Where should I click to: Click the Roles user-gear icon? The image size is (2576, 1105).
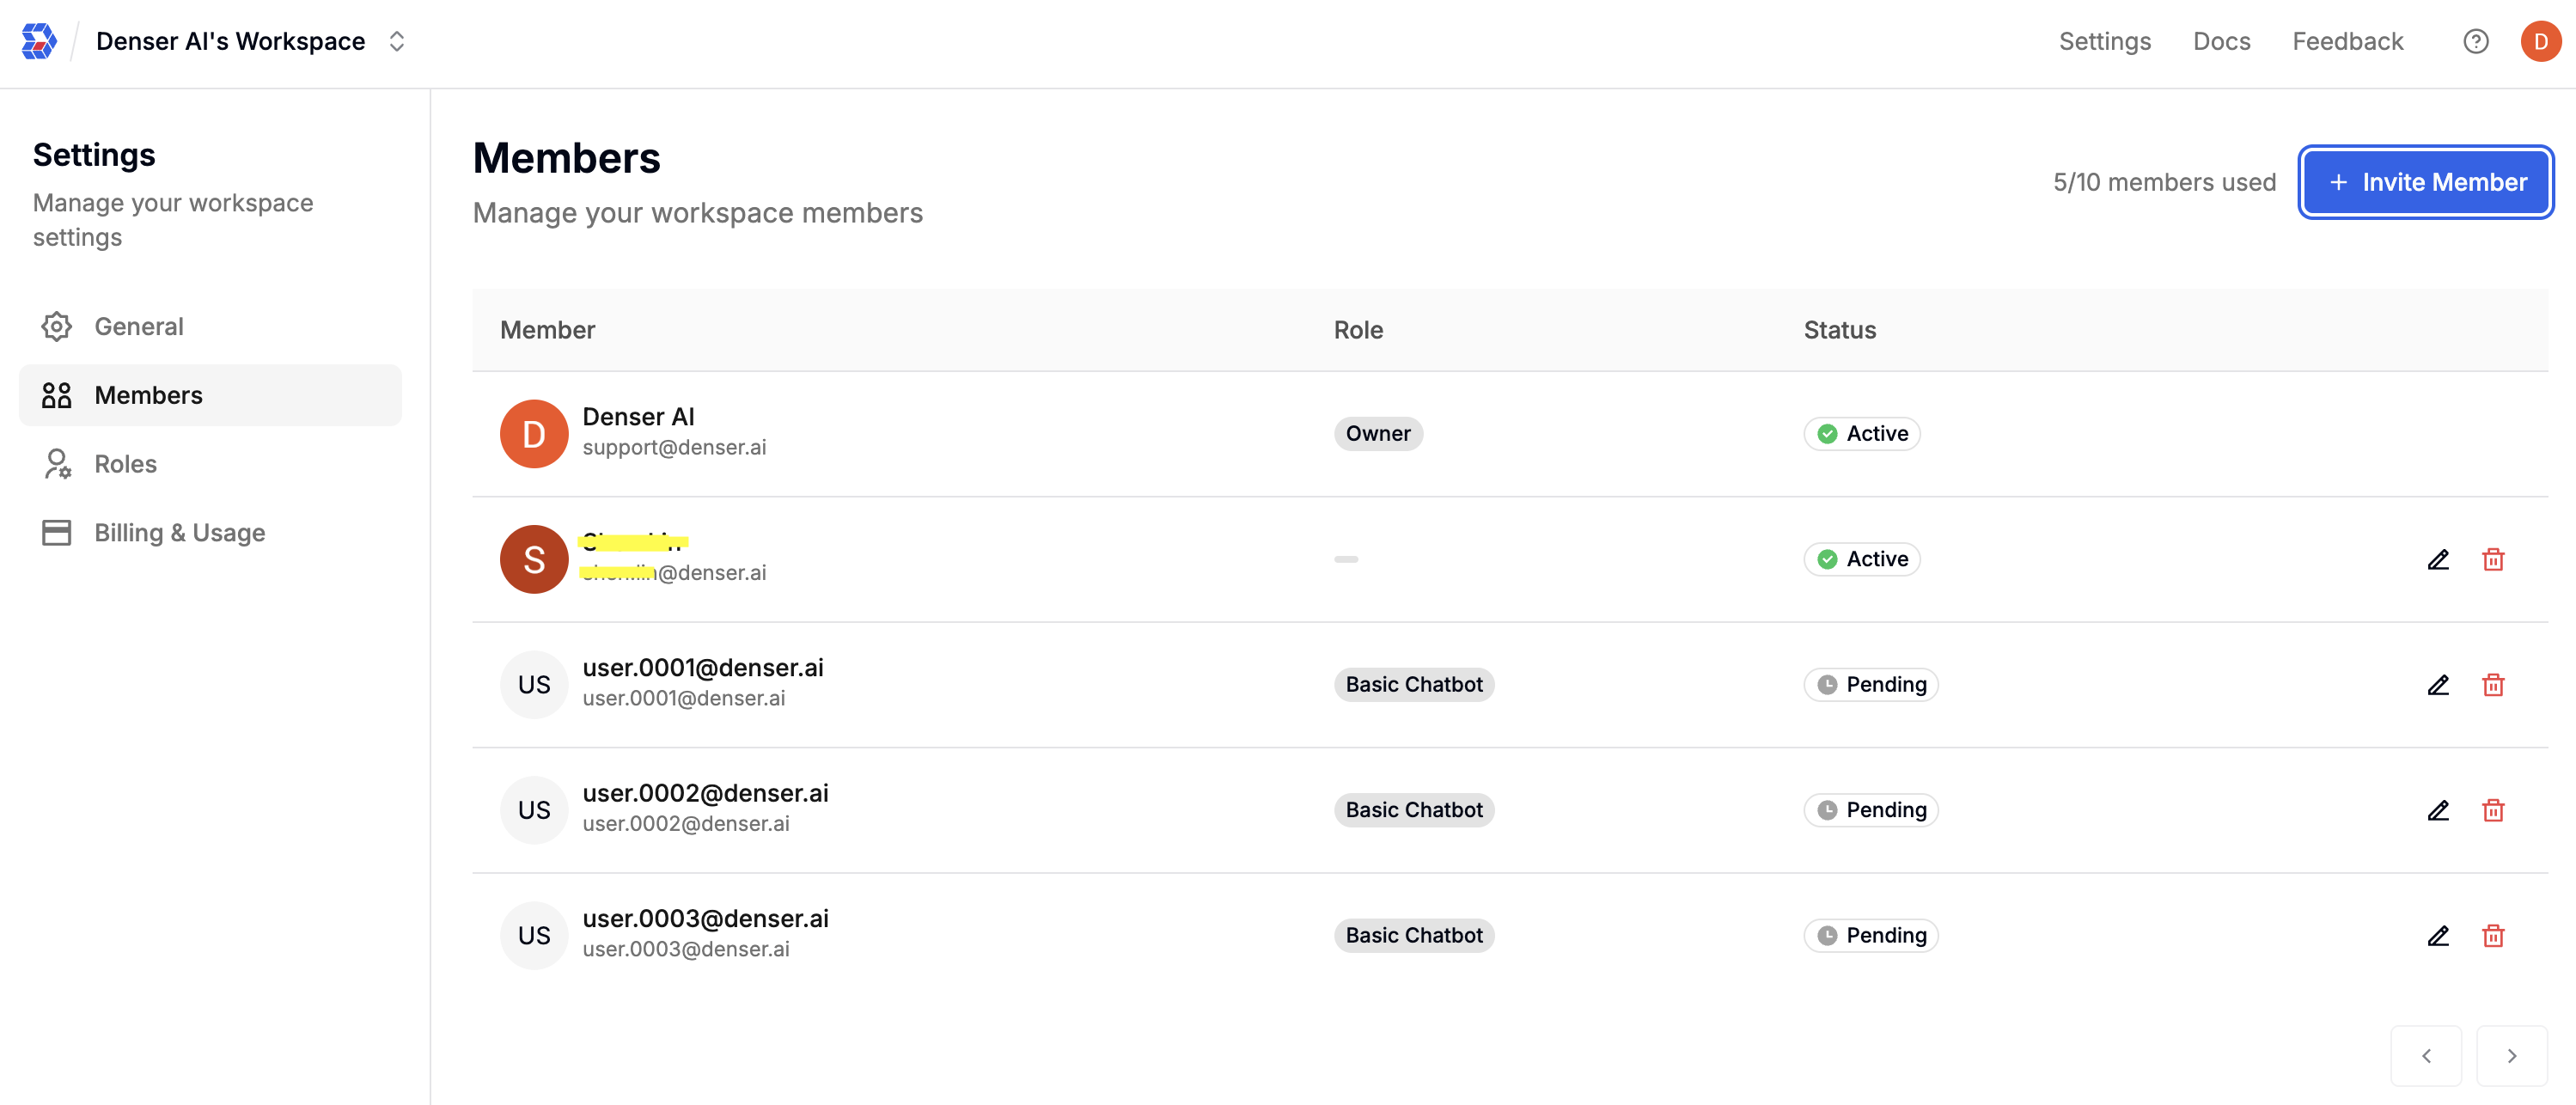(x=57, y=464)
